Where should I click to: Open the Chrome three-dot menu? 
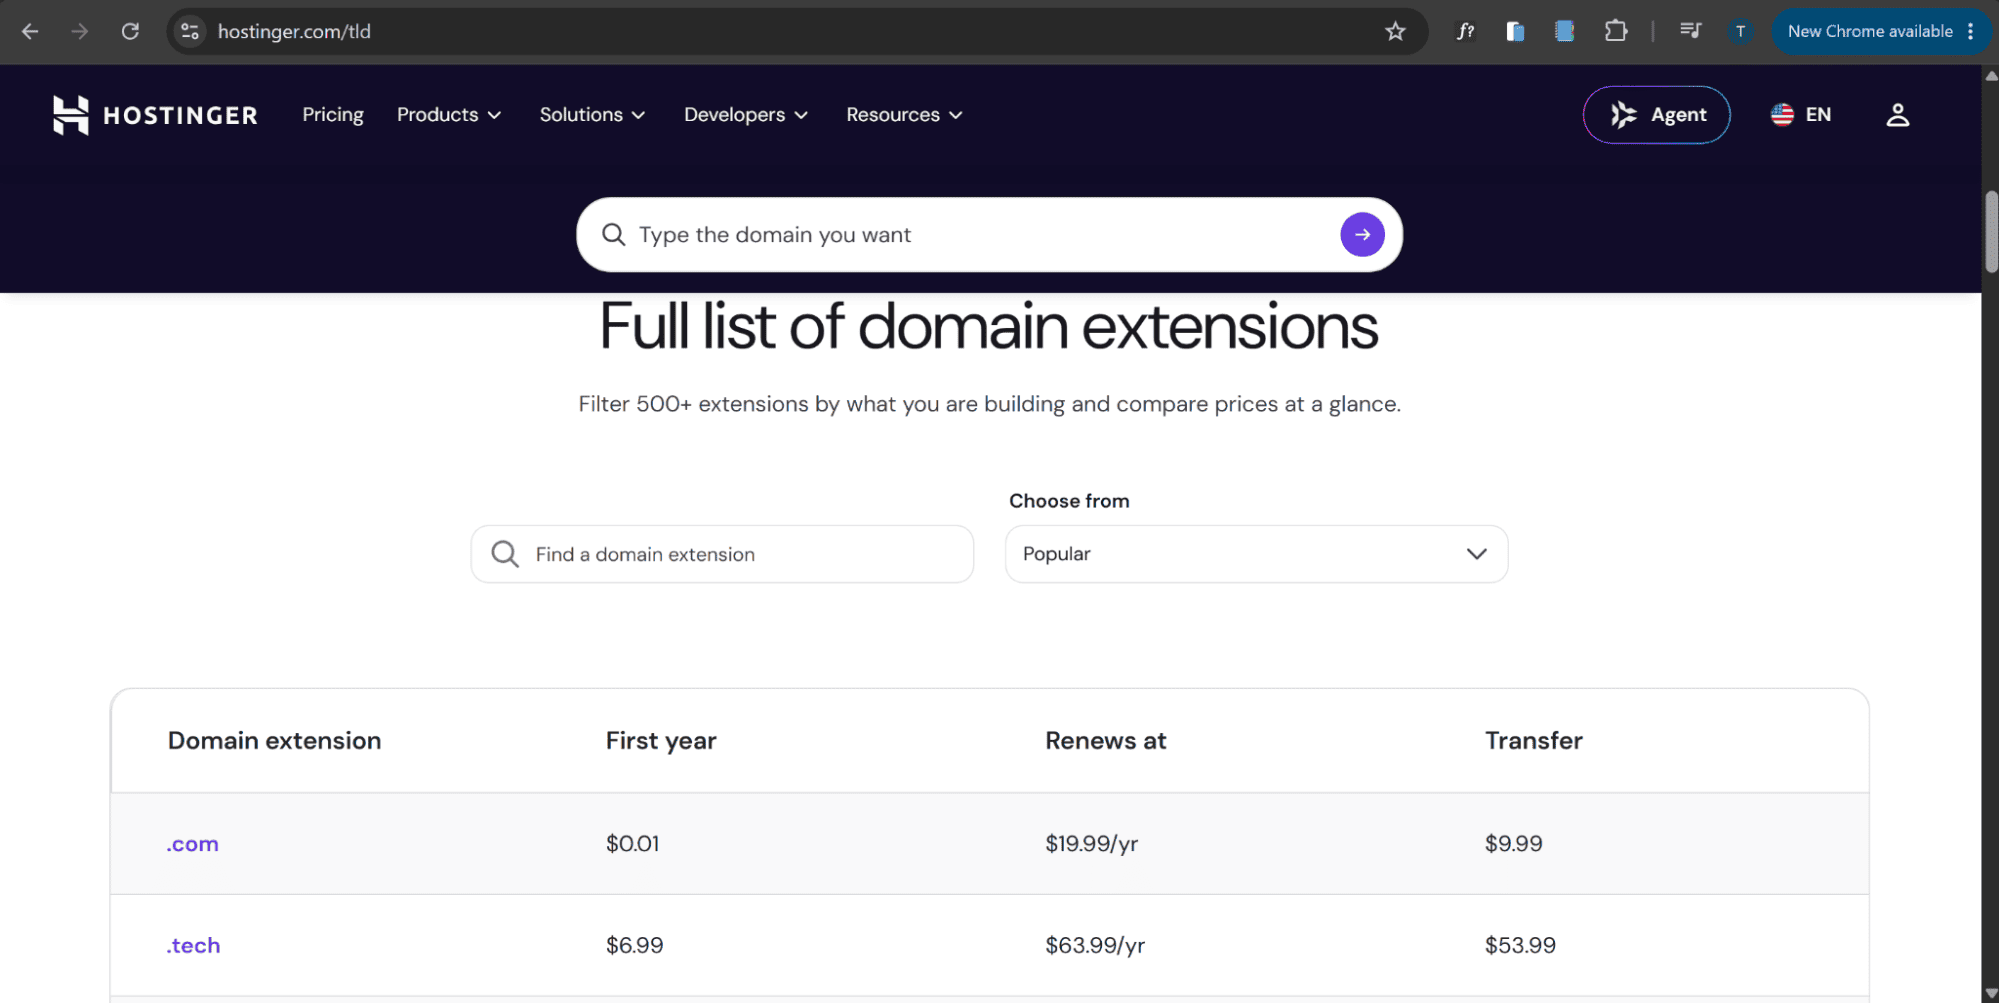tap(1971, 31)
